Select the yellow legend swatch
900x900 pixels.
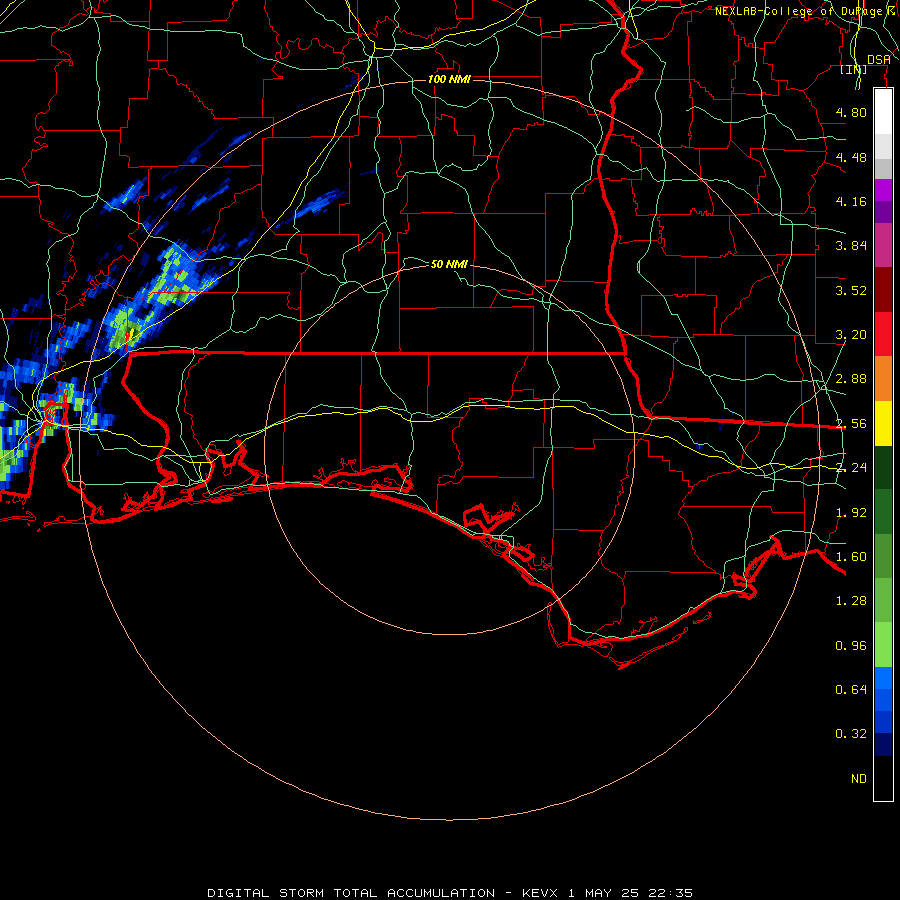pyautogui.click(x=883, y=423)
